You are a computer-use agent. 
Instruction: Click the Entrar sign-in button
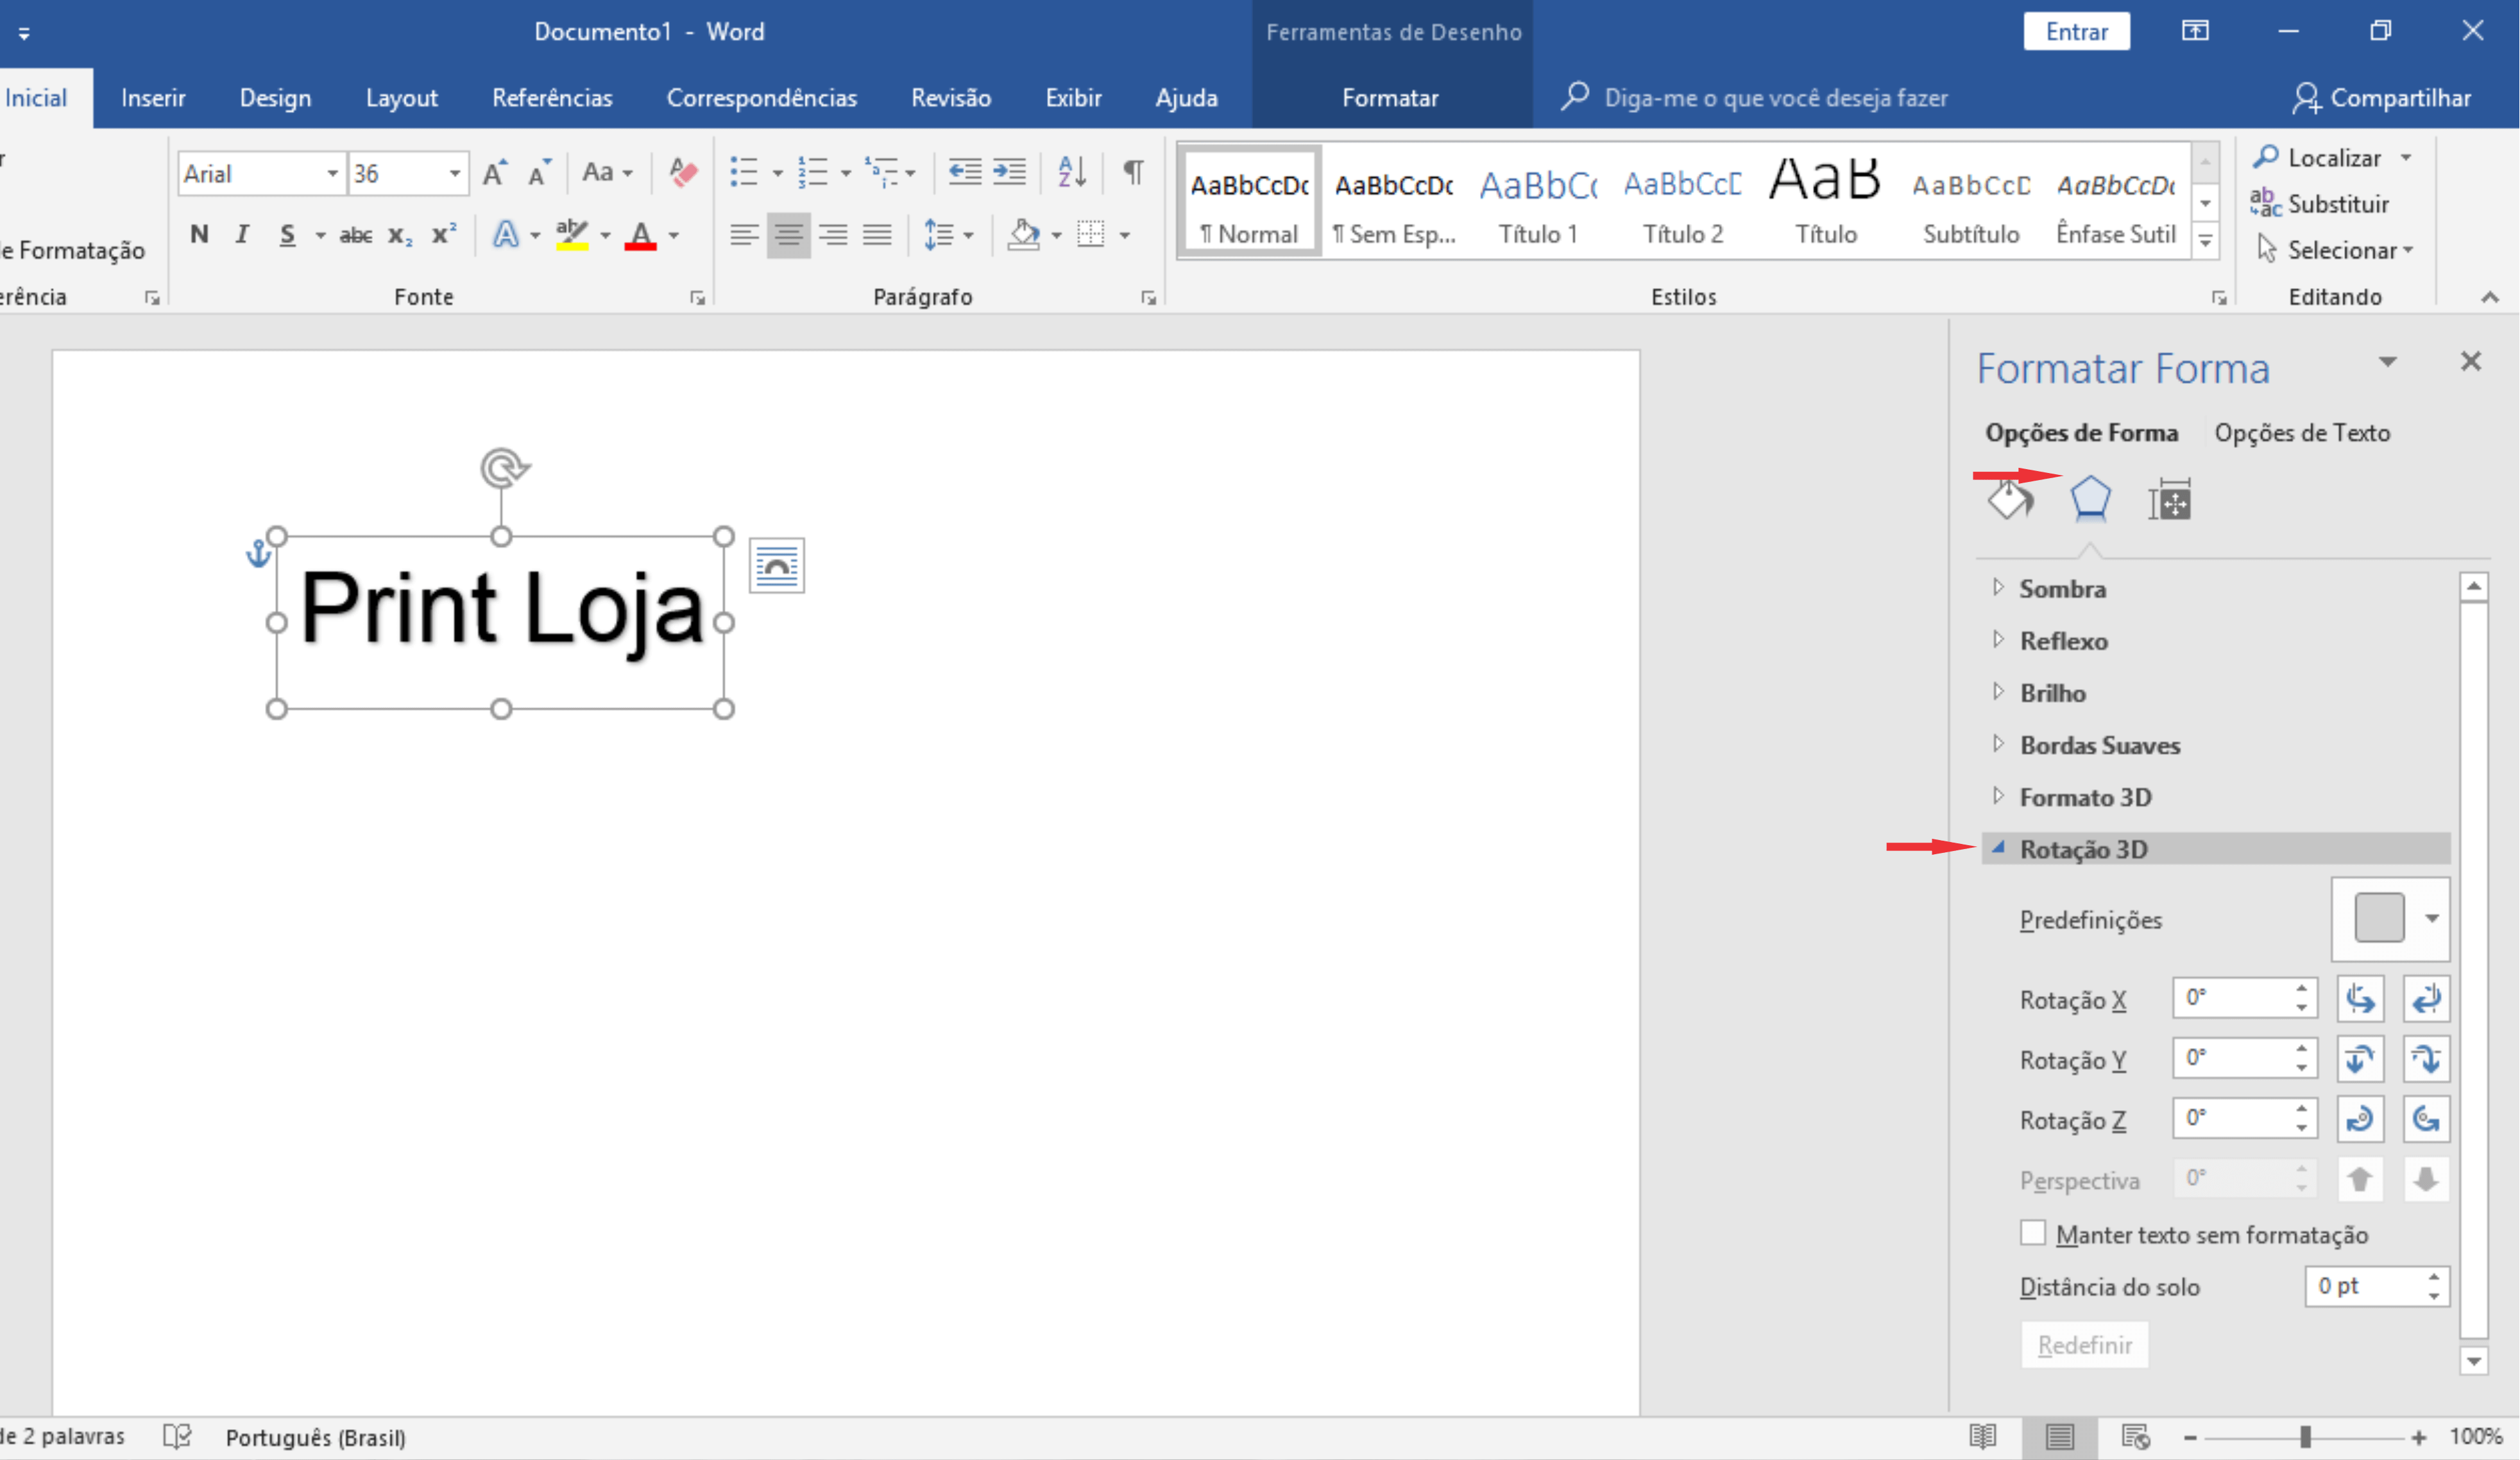click(x=2075, y=32)
